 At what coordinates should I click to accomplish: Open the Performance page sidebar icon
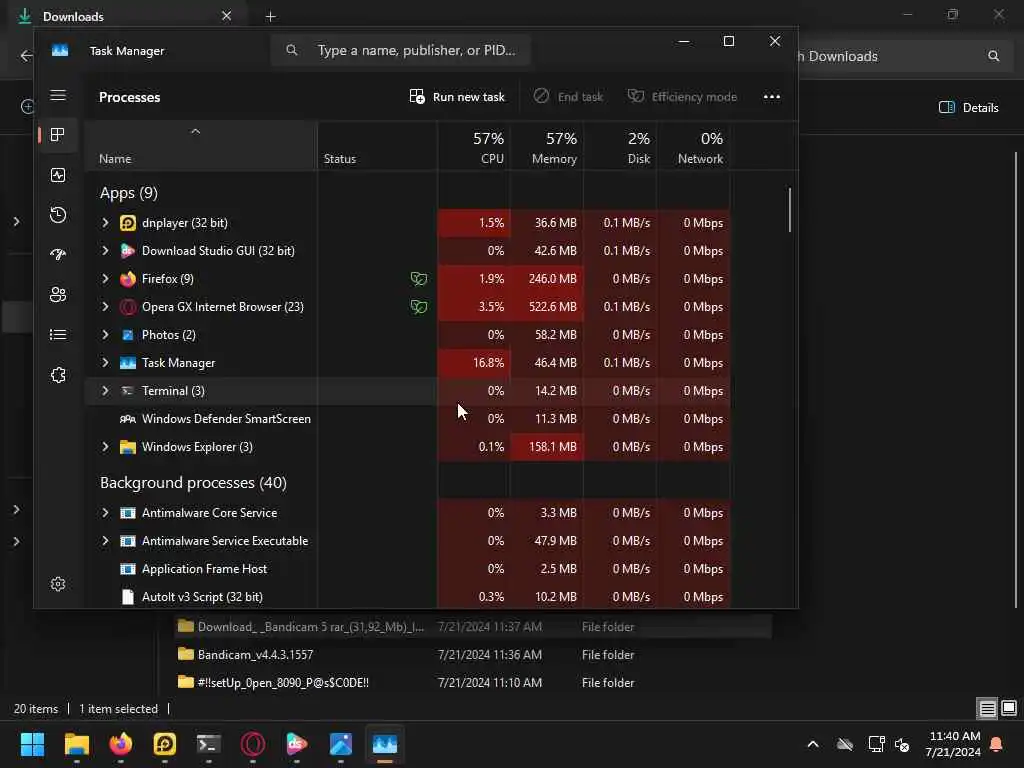click(58, 175)
